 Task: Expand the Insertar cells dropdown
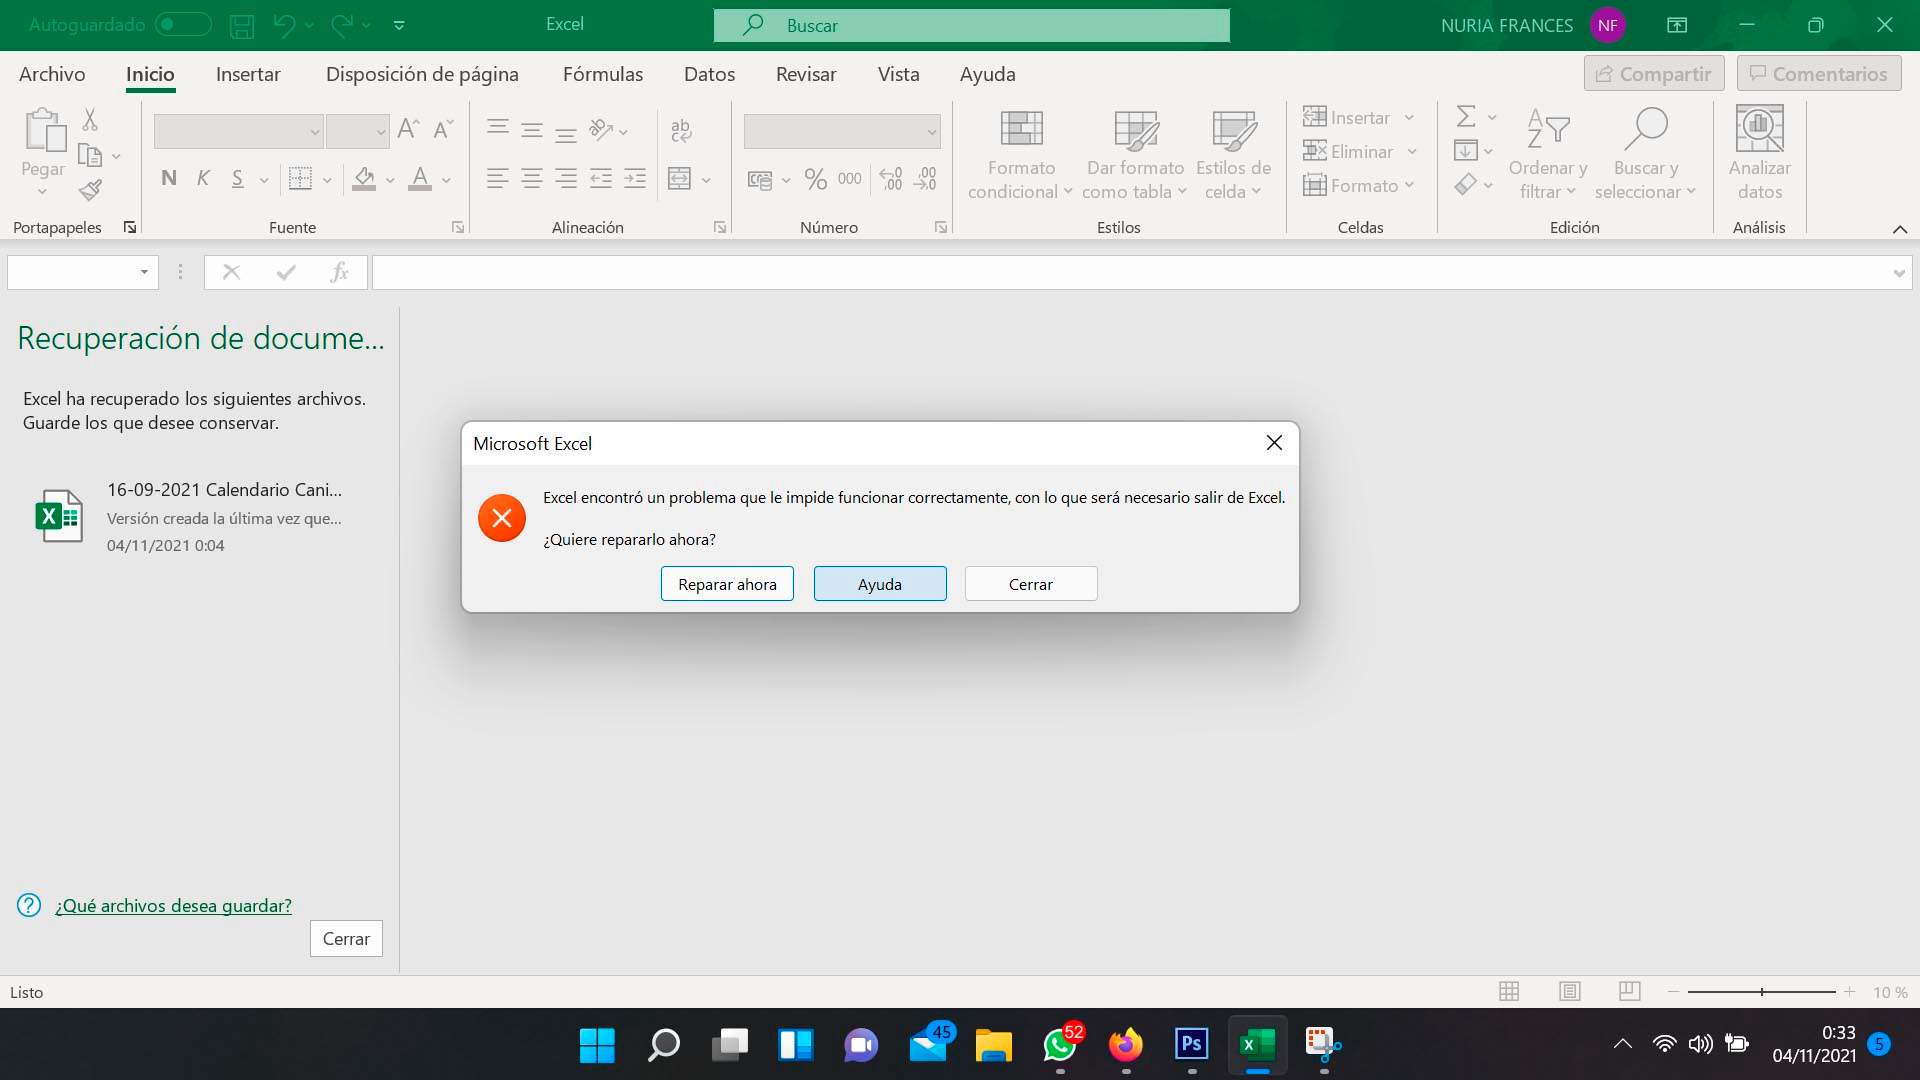point(1409,118)
